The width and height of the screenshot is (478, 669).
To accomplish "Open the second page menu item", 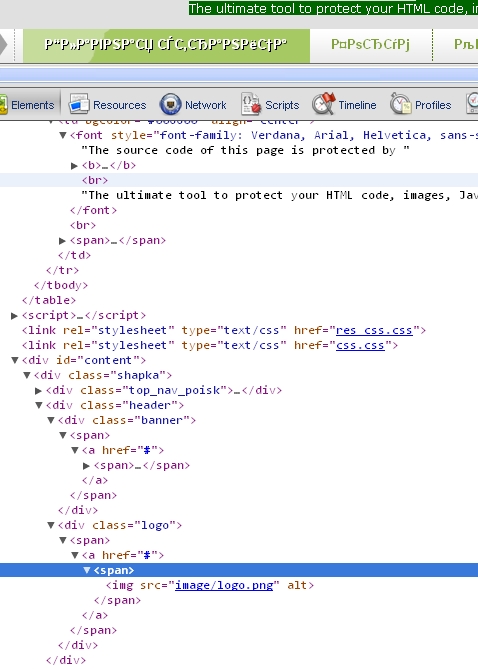I will (x=370, y=44).
